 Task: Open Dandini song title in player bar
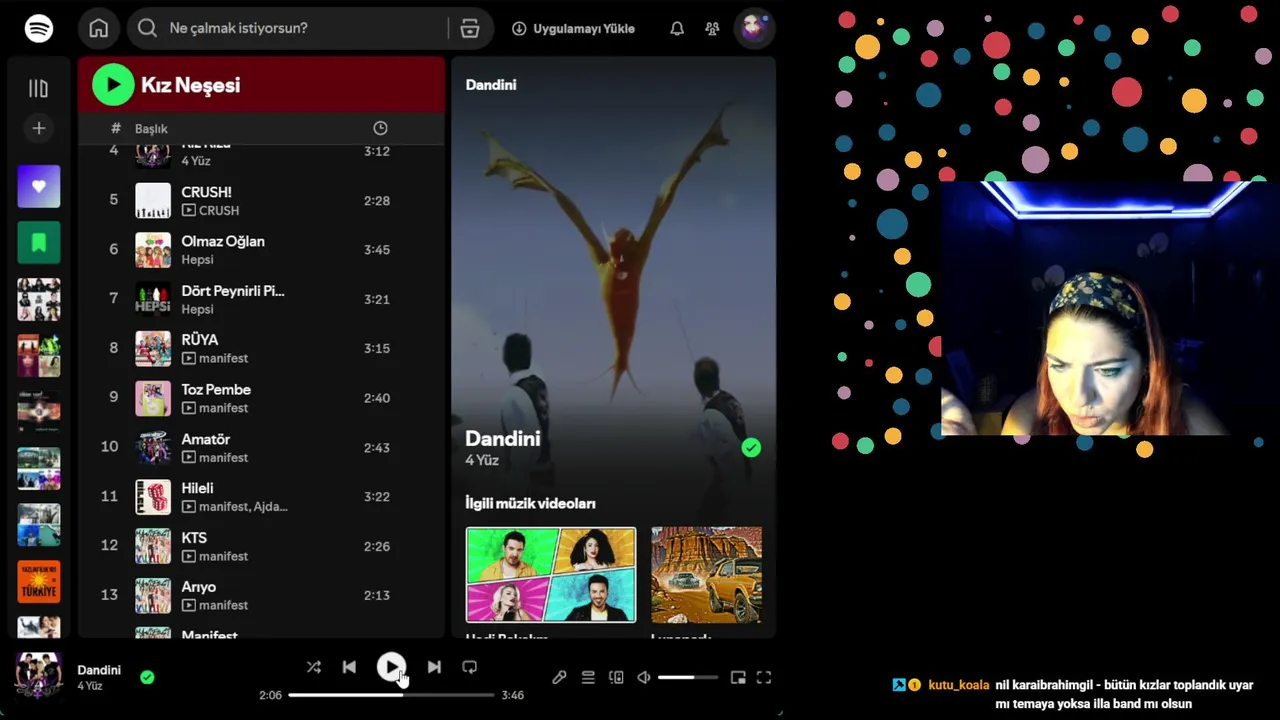click(99, 670)
